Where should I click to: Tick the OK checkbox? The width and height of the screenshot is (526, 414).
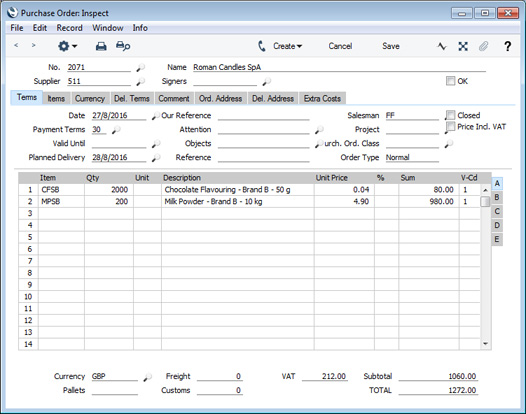coord(450,81)
